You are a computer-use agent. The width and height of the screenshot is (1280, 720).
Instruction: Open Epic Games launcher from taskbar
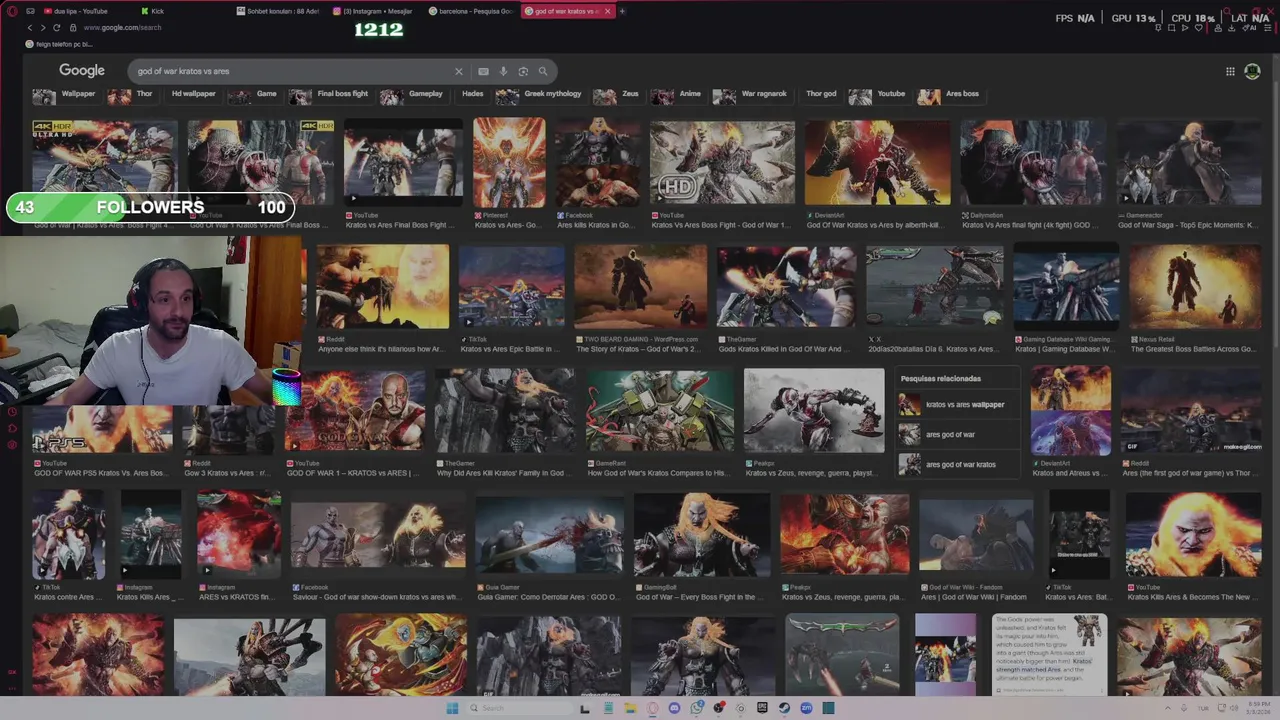(762, 708)
